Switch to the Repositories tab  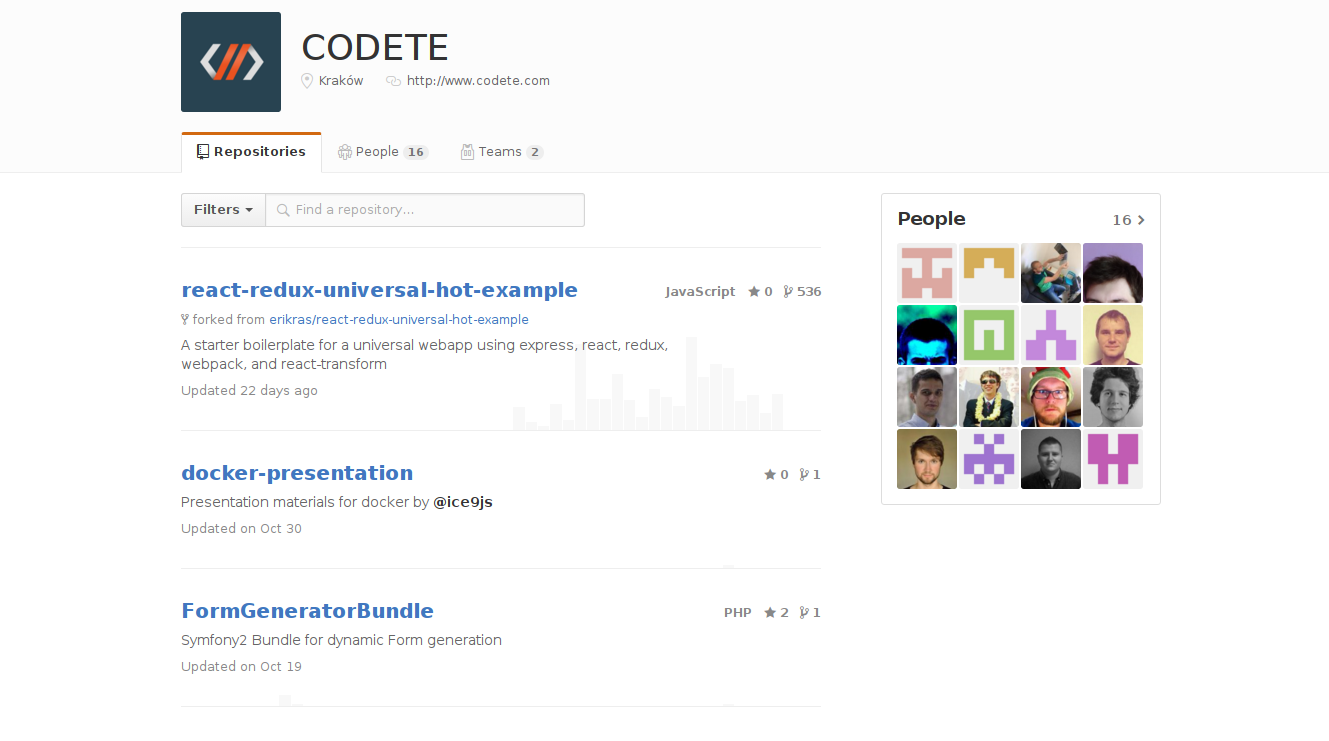[251, 152]
